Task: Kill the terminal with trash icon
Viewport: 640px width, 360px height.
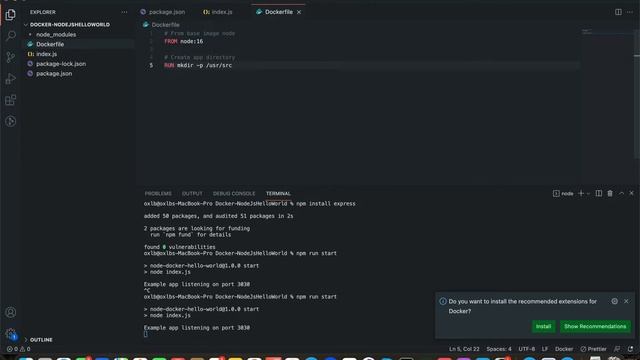Action: click(610, 193)
